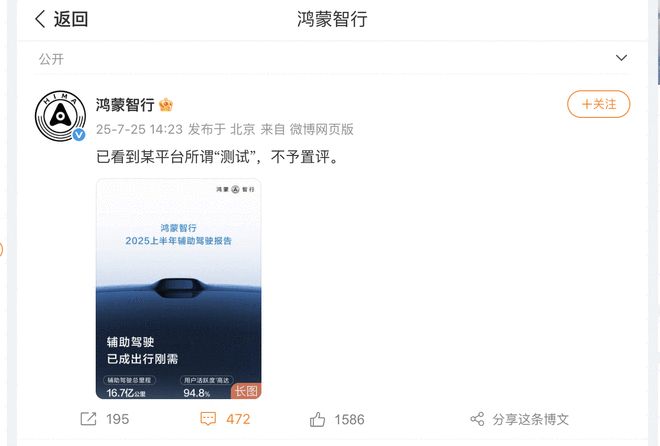Click the back arrow chevron icon
The image size is (660, 446).
40,19
